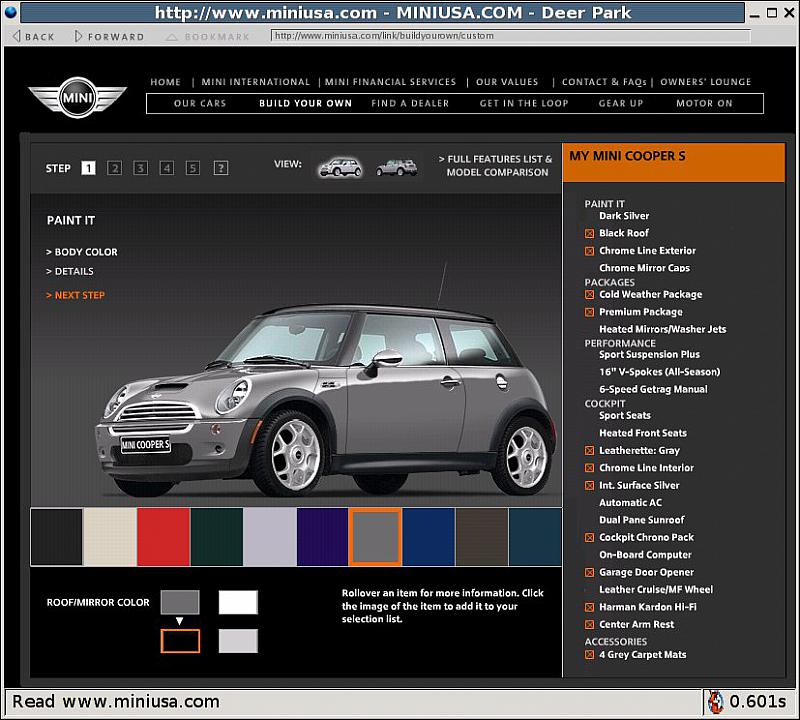Click the Back navigation arrow
Viewport: 800px width, 720px height.
tap(16, 34)
